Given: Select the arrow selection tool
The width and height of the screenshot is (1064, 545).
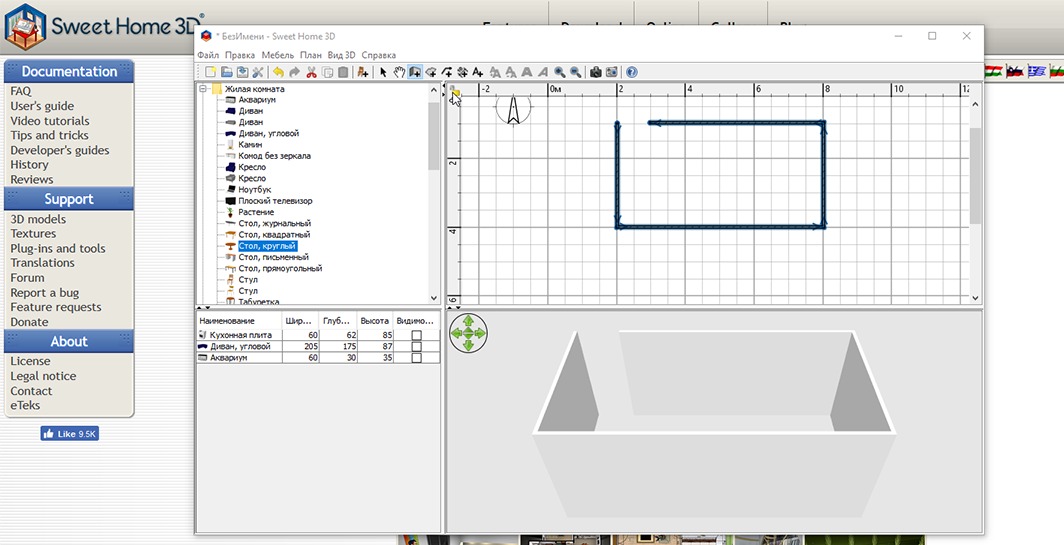Looking at the screenshot, I should click(383, 72).
